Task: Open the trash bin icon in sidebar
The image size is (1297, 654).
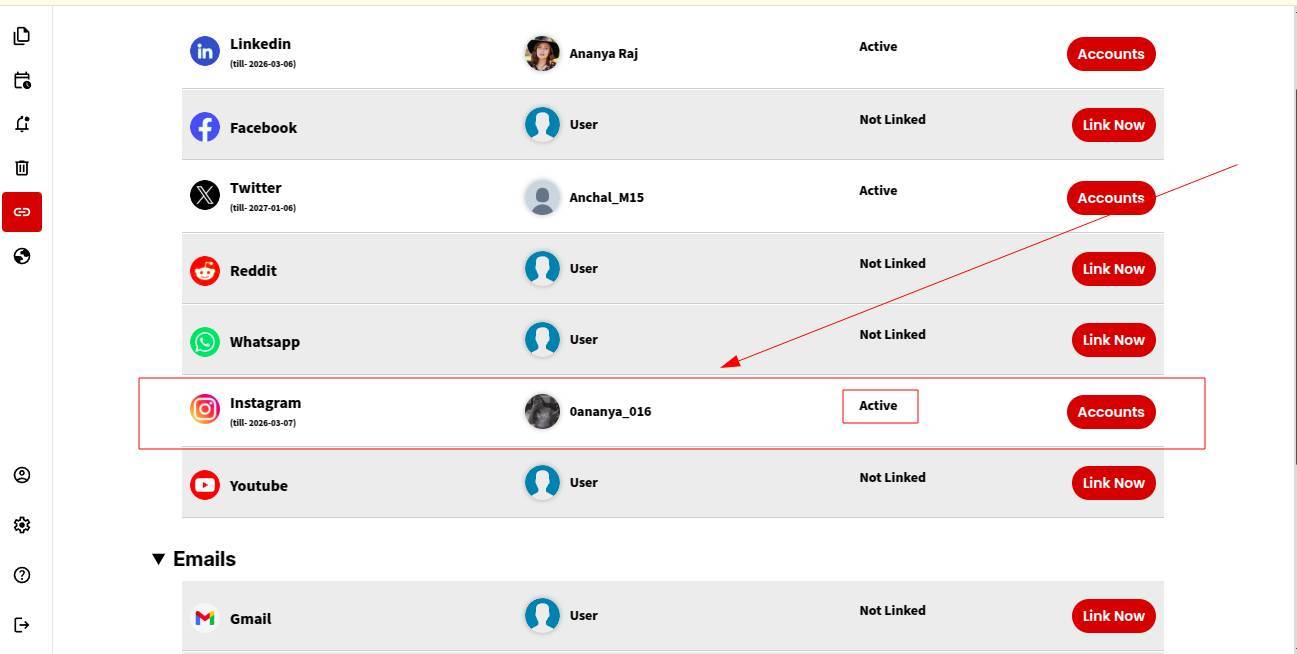Action: [21, 168]
